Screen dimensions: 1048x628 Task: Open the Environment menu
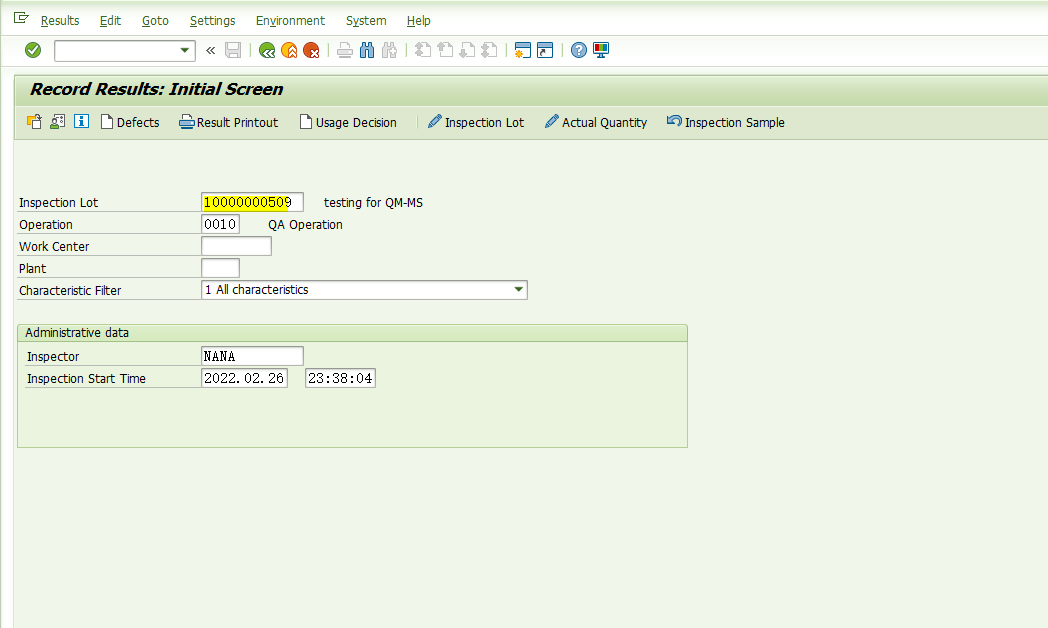point(290,20)
